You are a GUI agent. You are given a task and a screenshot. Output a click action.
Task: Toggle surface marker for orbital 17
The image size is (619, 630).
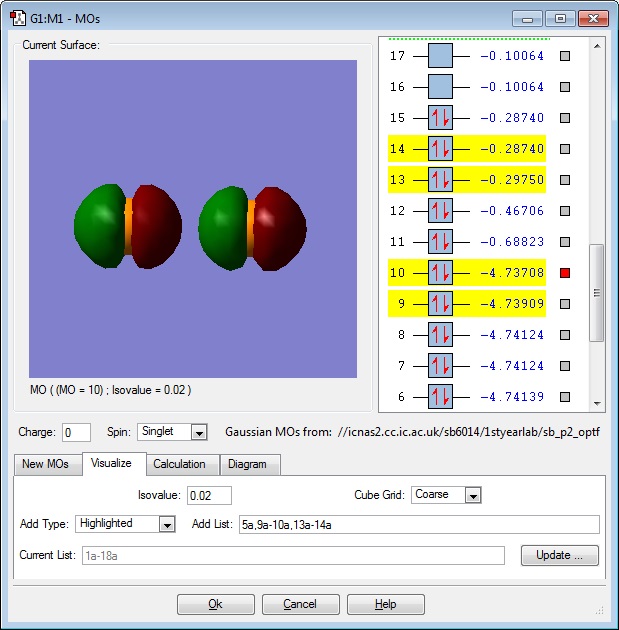(x=565, y=56)
